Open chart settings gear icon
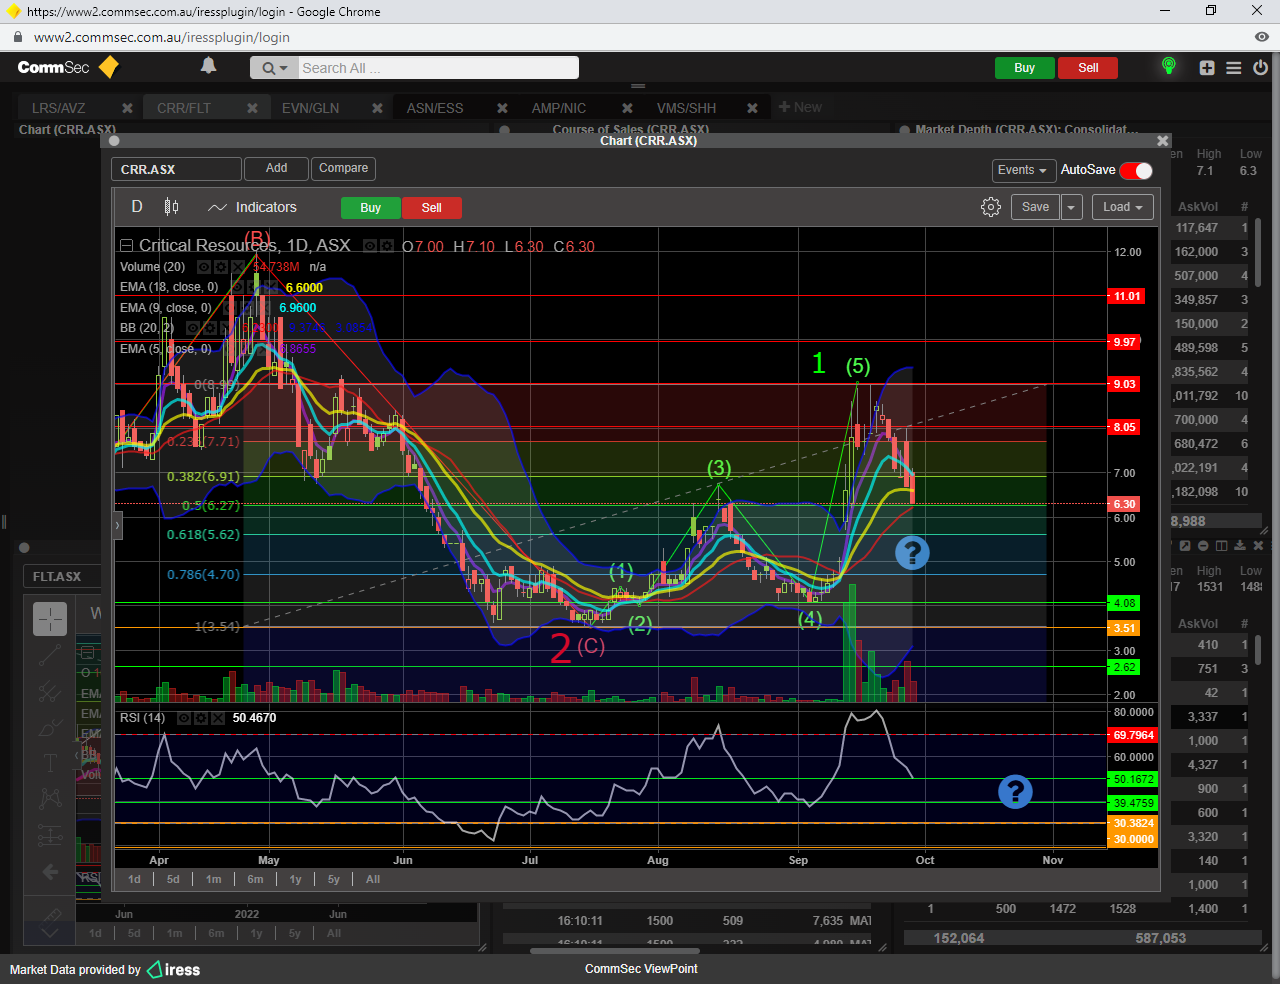The height and width of the screenshot is (984, 1280). click(990, 207)
